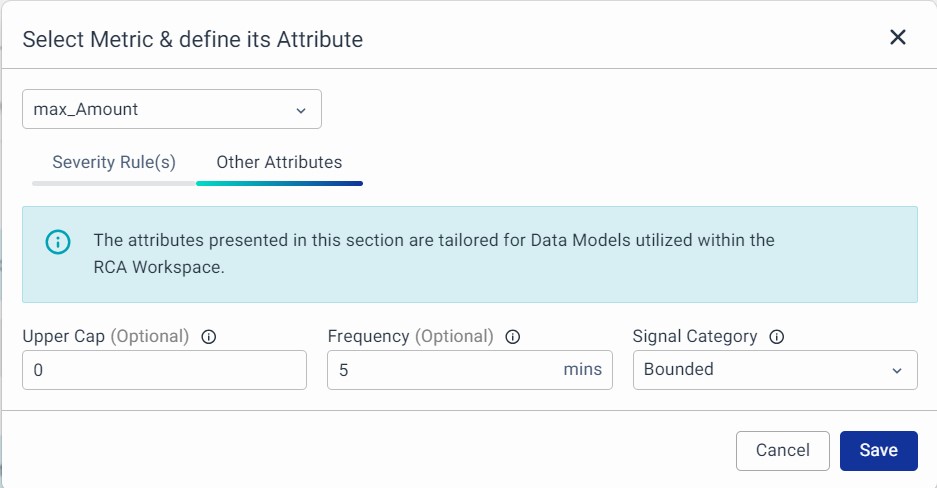The image size is (937, 488).
Task: Click the chevron arrow of max_Amount dropdown
Action: (301, 110)
